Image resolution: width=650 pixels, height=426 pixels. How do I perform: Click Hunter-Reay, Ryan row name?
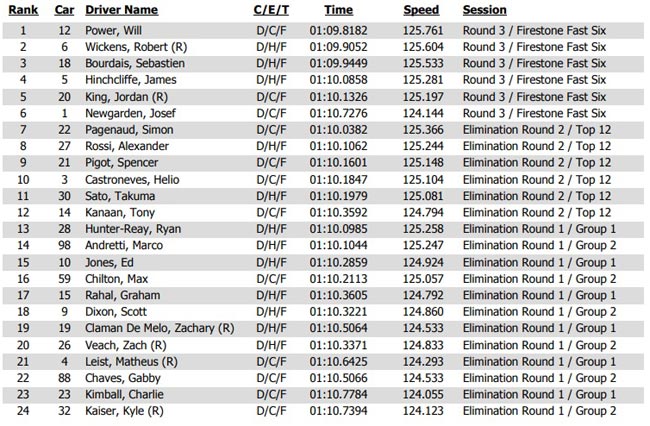133,229
